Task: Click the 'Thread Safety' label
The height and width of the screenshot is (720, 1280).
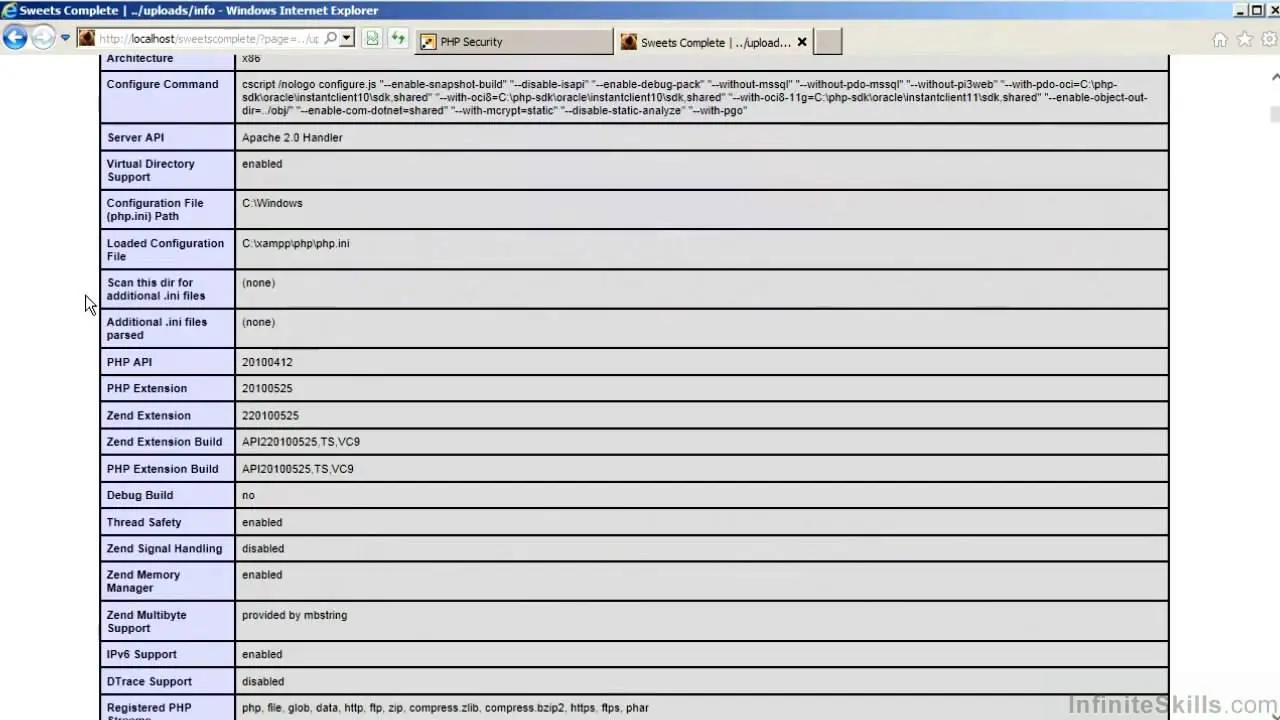Action: click(x=144, y=522)
